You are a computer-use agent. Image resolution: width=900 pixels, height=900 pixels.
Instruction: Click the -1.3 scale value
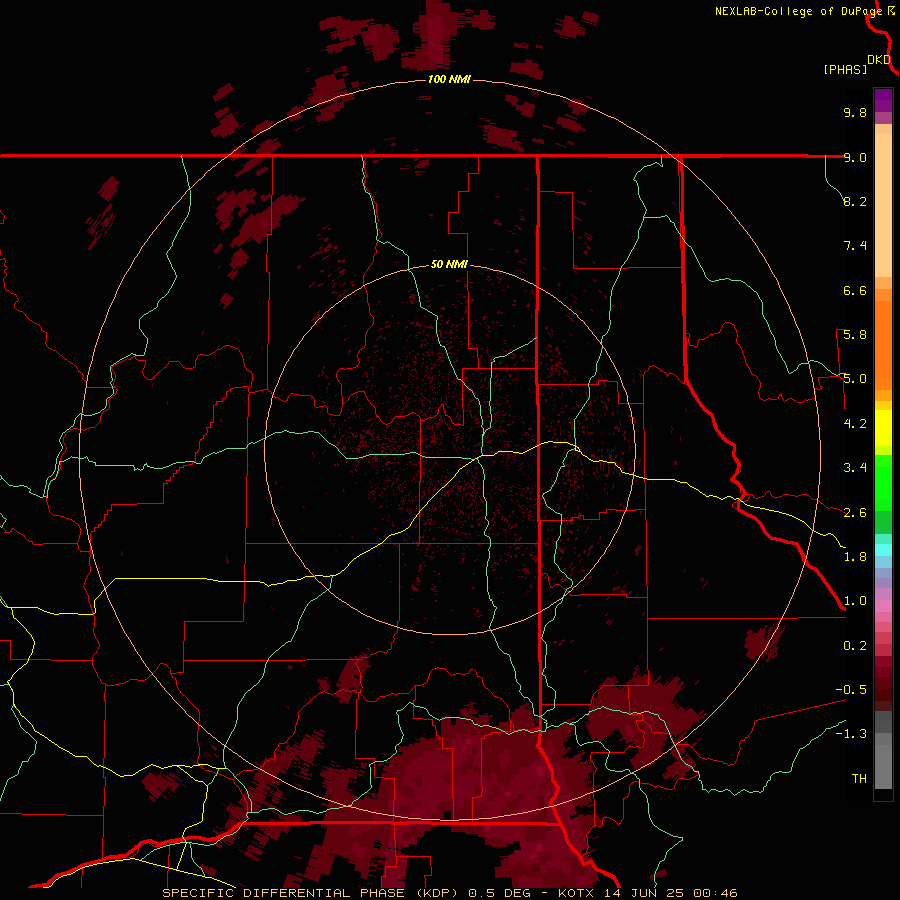[851, 734]
